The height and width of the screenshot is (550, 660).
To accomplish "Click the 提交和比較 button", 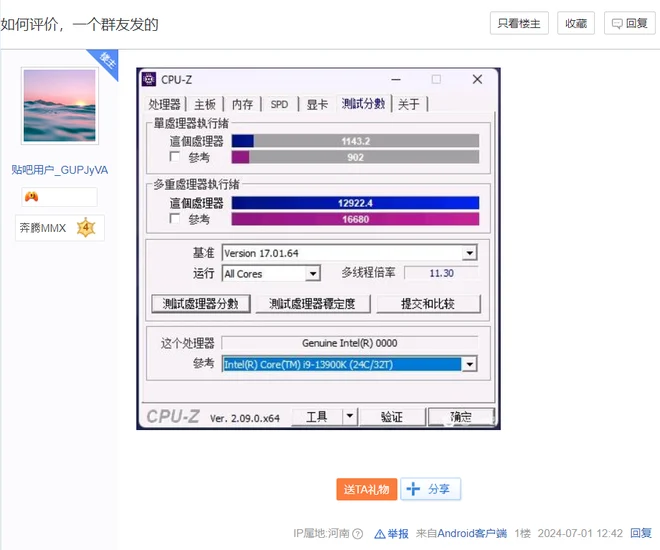I will click(x=428, y=303).
